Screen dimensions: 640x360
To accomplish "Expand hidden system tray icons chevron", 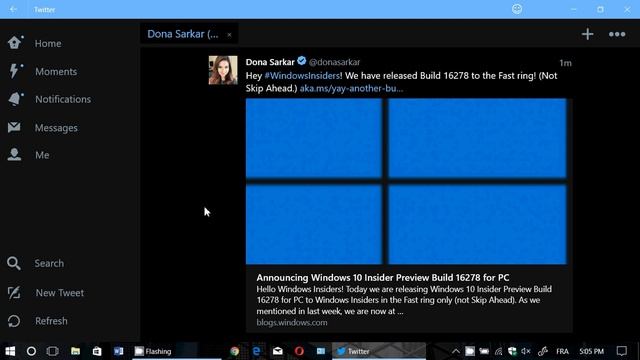I will tap(456, 351).
